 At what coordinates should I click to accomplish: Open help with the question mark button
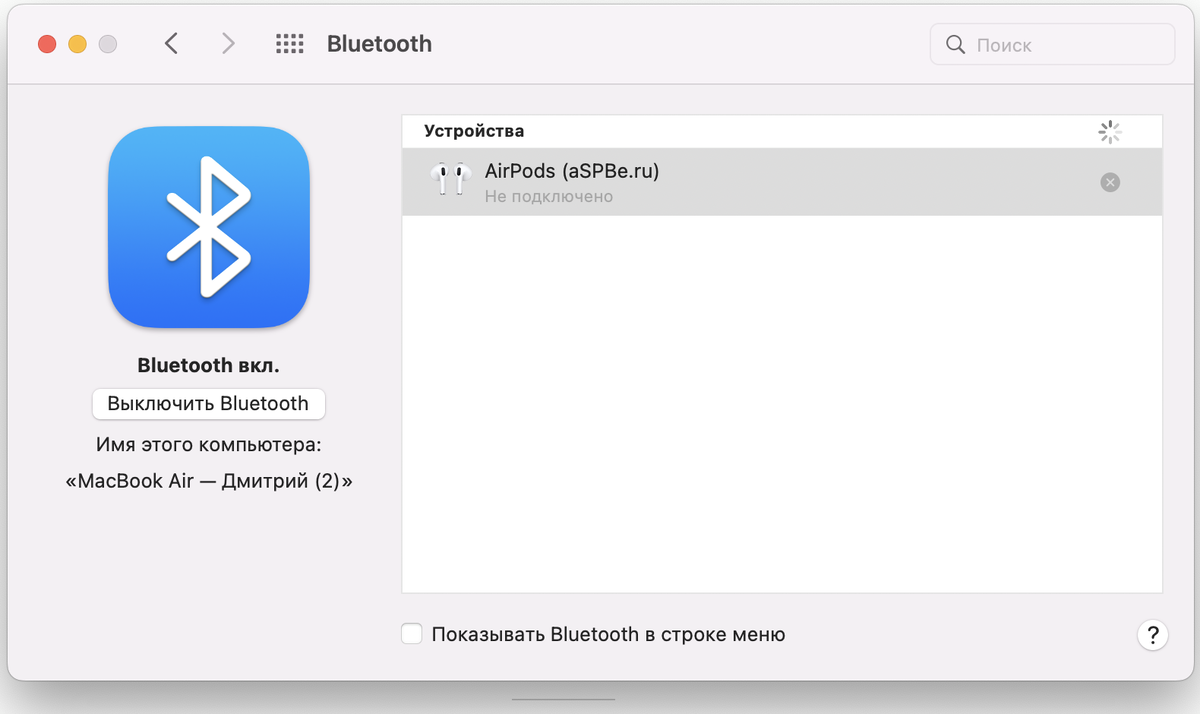coord(1152,634)
